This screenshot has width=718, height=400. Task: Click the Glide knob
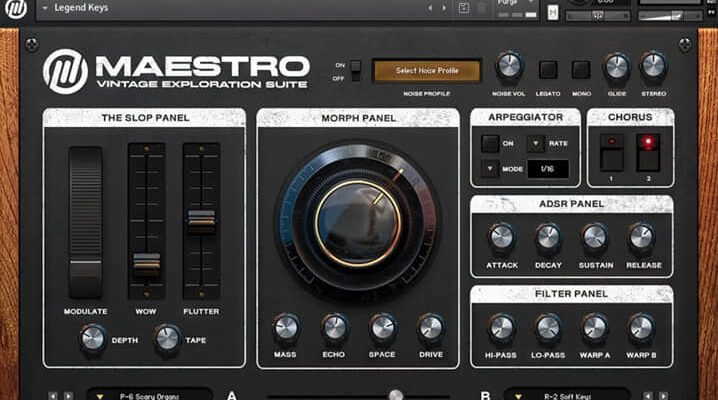pos(617,68)
